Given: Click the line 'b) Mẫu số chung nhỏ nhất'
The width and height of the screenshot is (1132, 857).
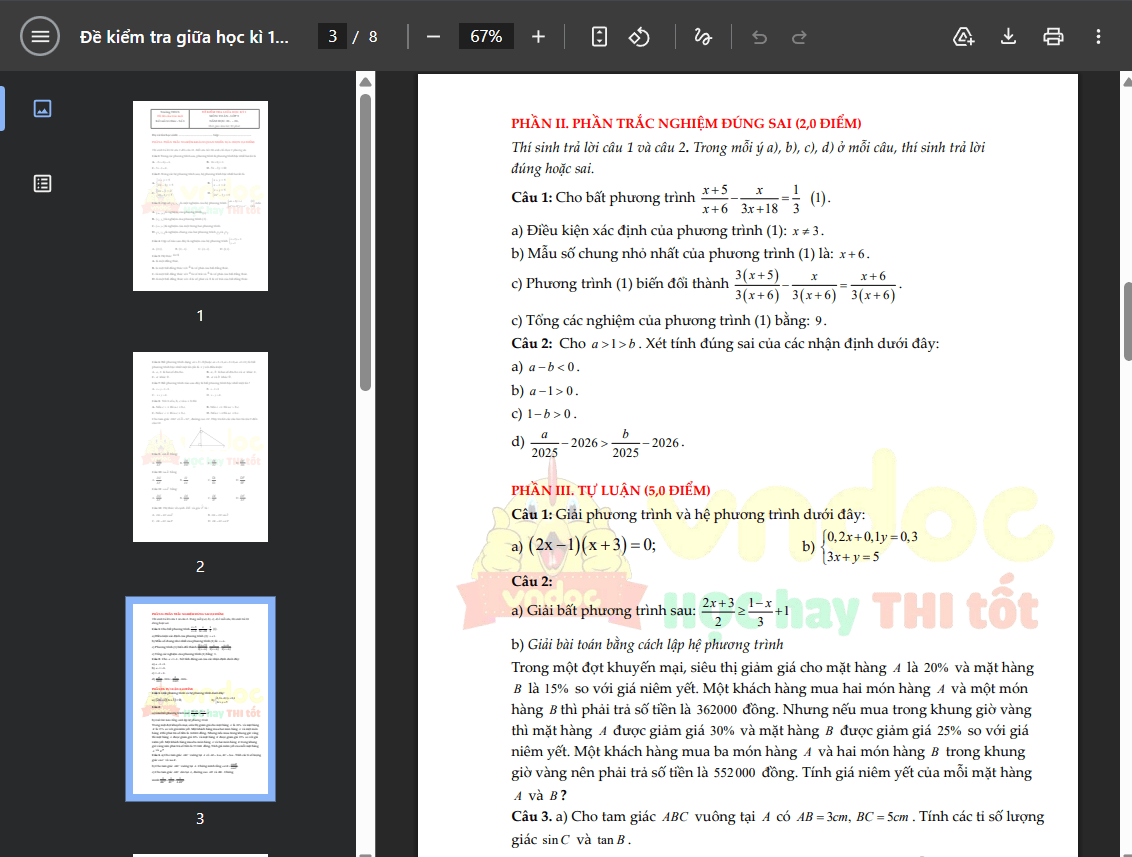Looking at the screenshot, I should click(690, 253).
